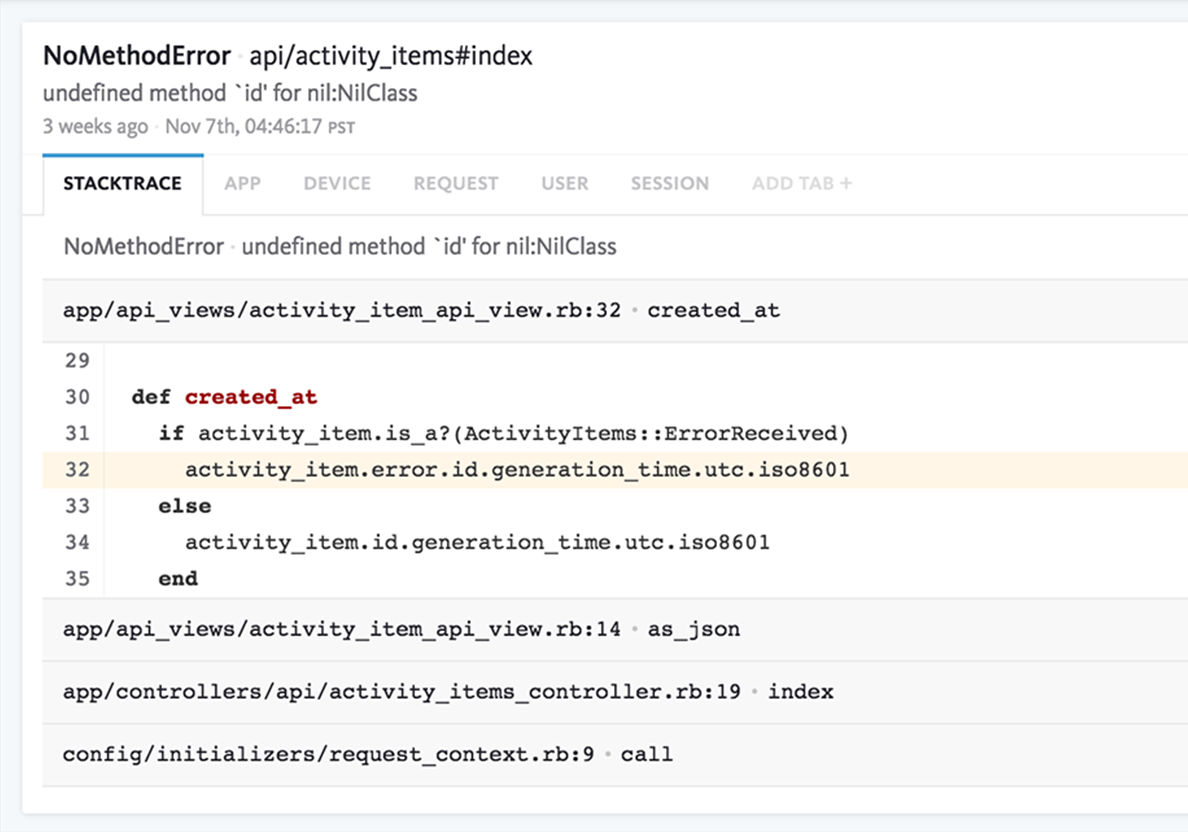The width and height of the screenshot is (1188, 832).
Task: Switch to the USER tab
Action: click(564, 184)
